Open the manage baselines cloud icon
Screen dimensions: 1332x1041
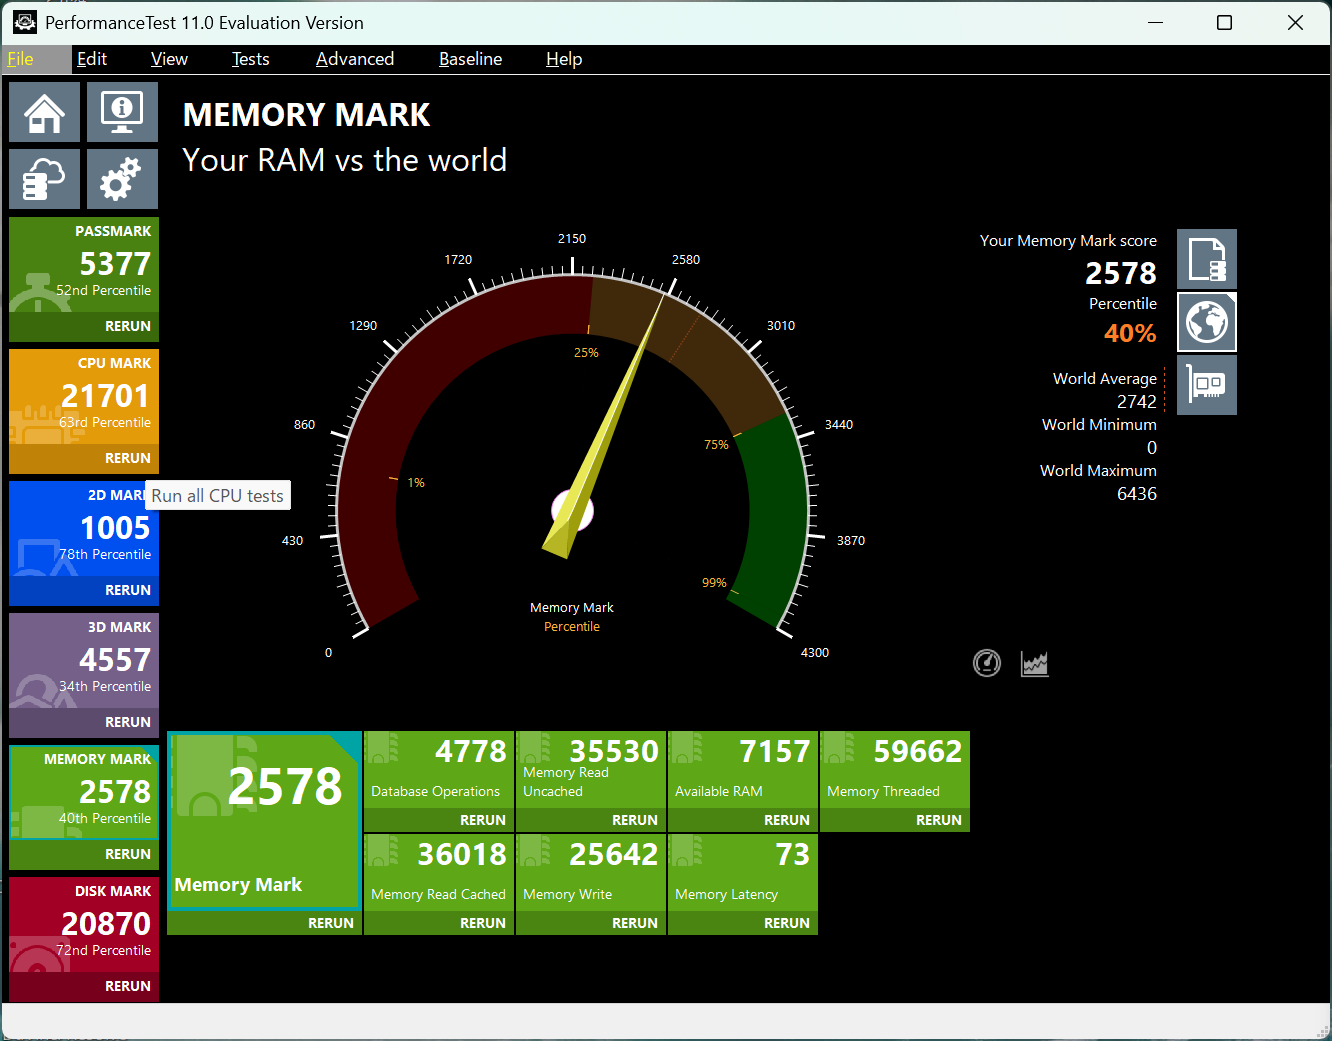pyautogui.click(x=44, y=178)
